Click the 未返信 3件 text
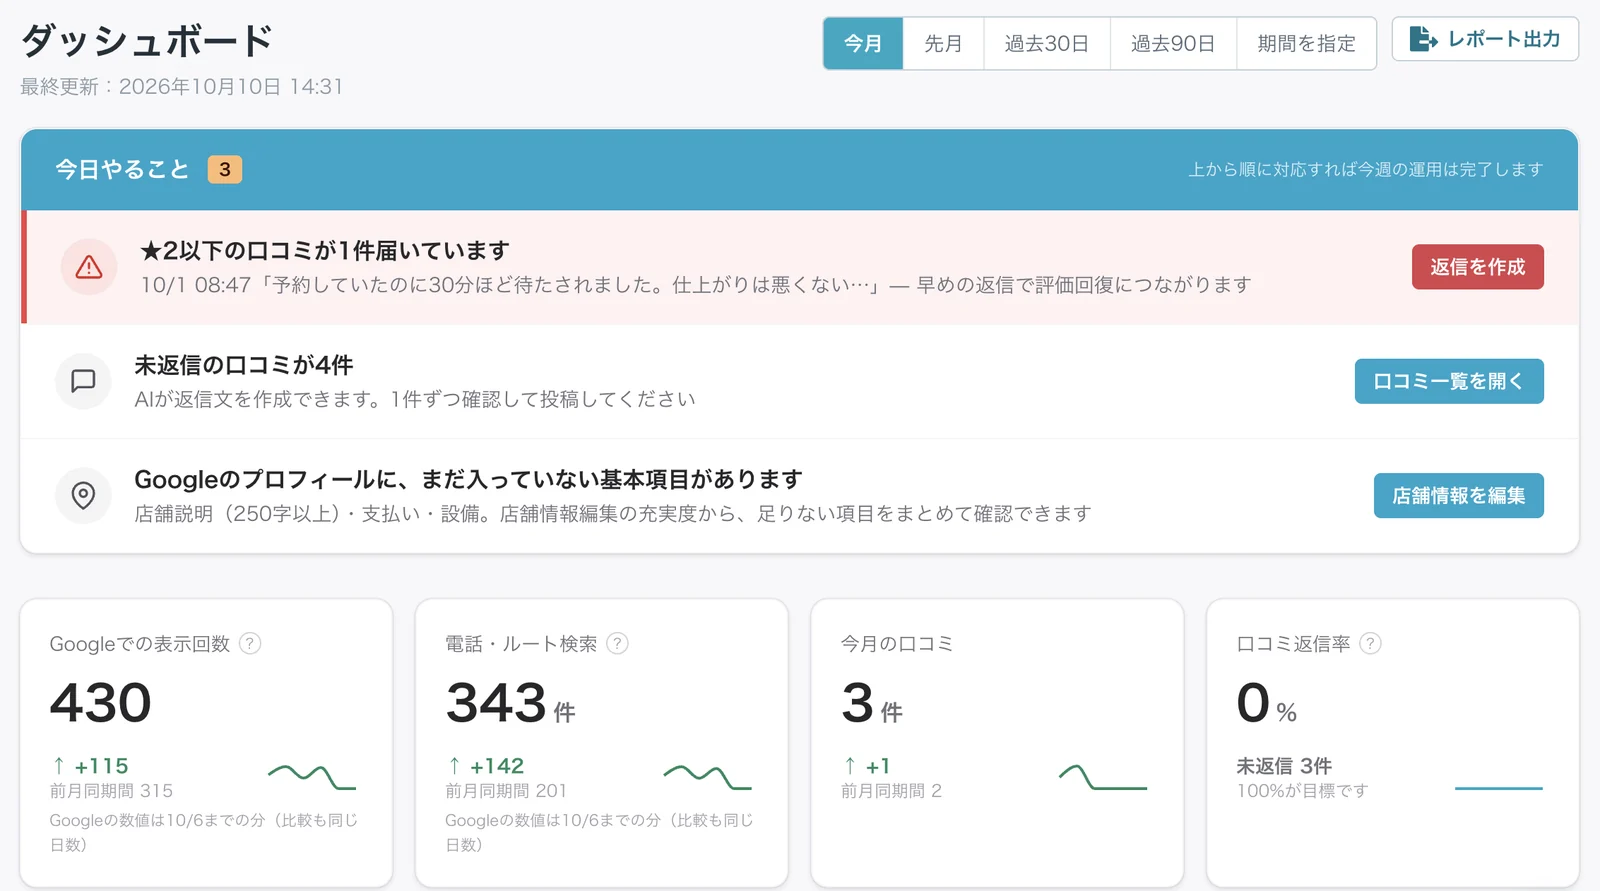Screen dimensions: 1600x891 (x=1284, y=766)
